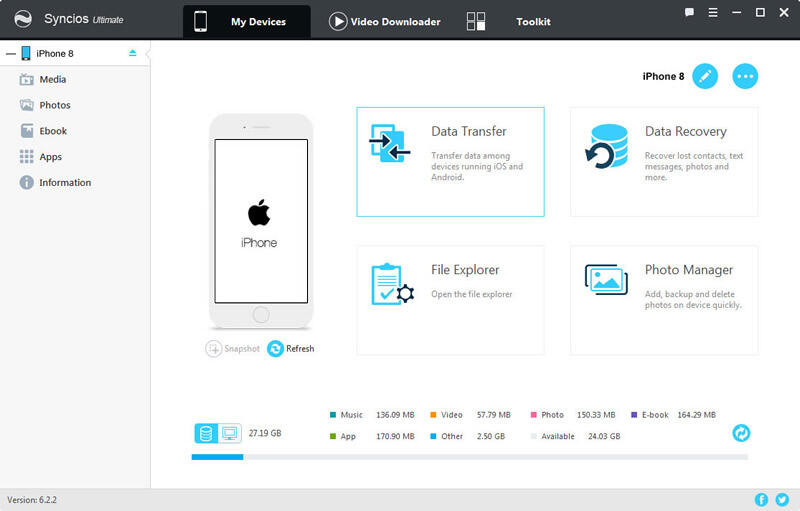Click the eject icon next to iPhone 8
The width and height of the screenshot is (800, 511).
tap(133, 53)
